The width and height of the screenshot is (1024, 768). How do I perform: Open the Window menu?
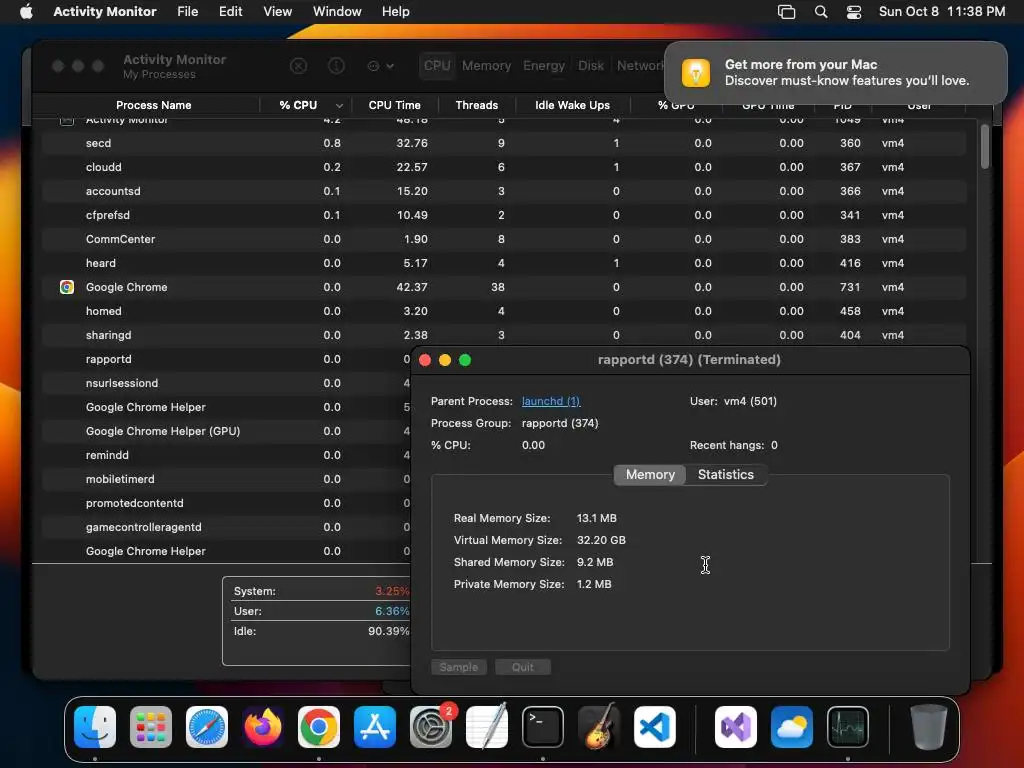[337, 12]
